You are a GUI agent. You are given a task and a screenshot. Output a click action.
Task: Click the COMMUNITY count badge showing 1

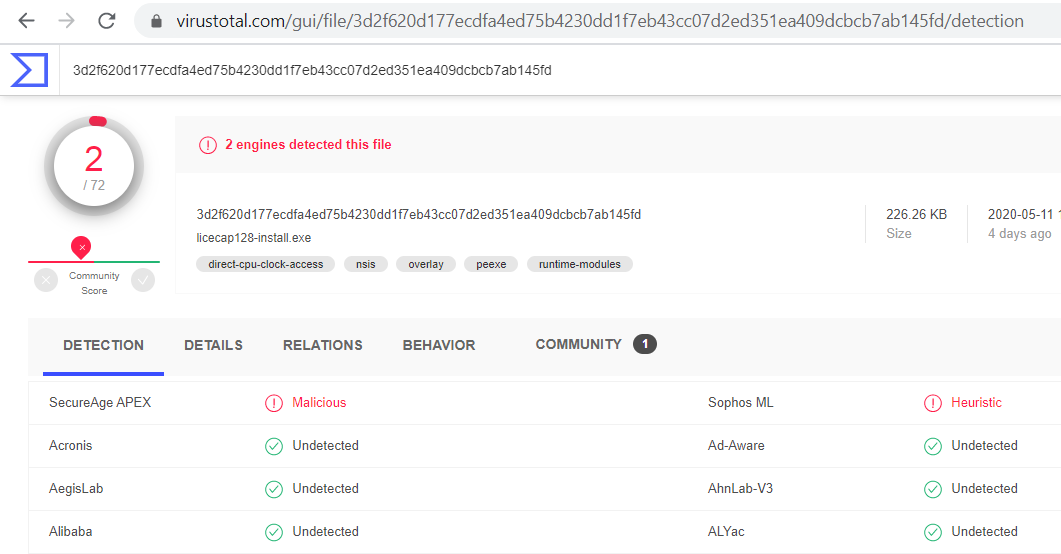point(645,344)
